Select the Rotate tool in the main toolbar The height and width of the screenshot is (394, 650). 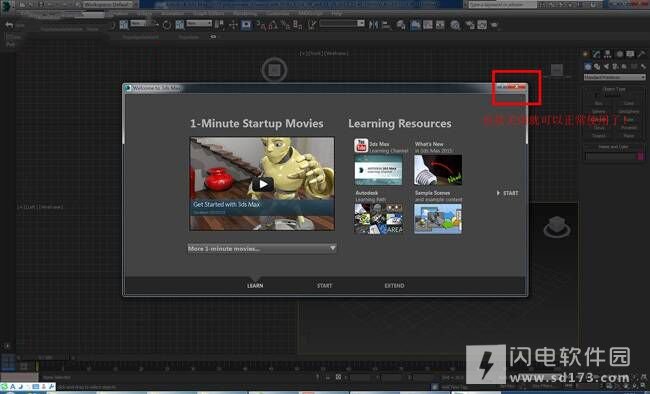(x=167, y=25)
